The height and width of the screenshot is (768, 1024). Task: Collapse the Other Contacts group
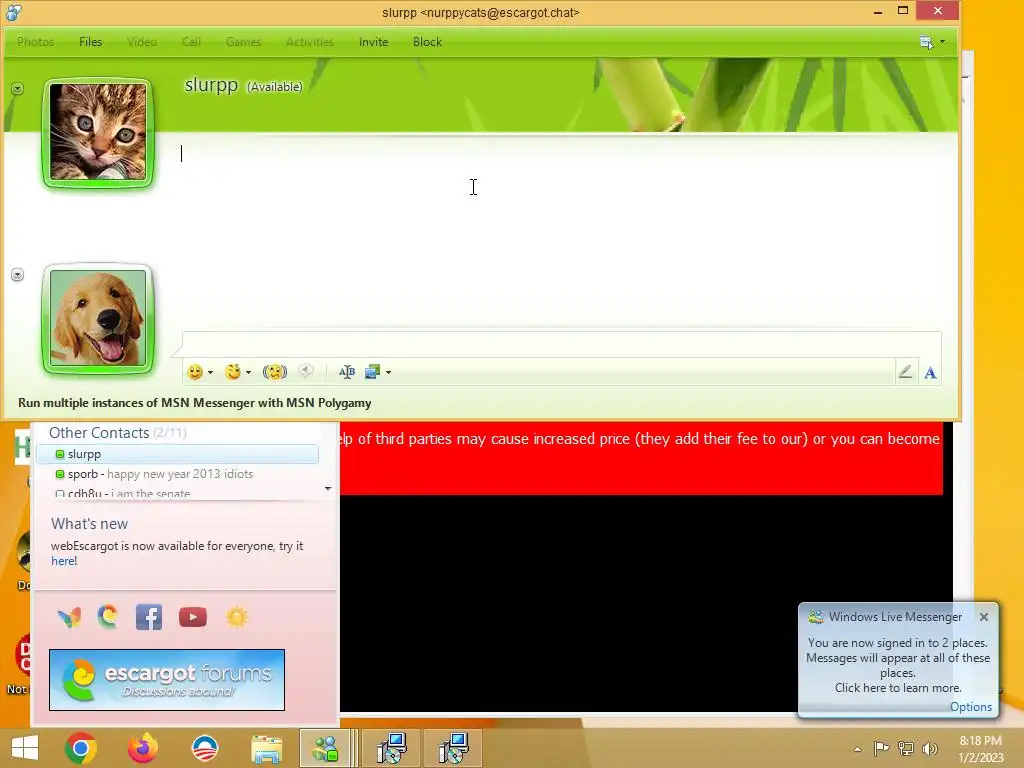(x=118, y=433)
